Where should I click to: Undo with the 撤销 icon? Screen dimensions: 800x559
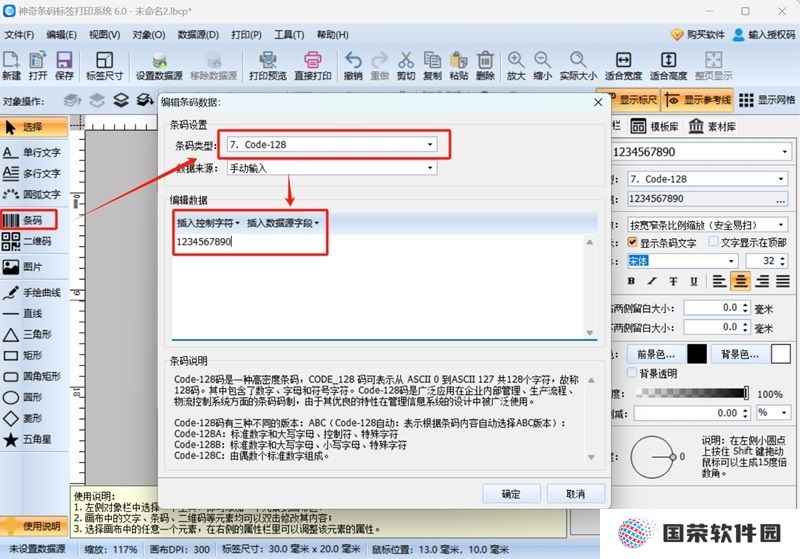pos(353,65)
